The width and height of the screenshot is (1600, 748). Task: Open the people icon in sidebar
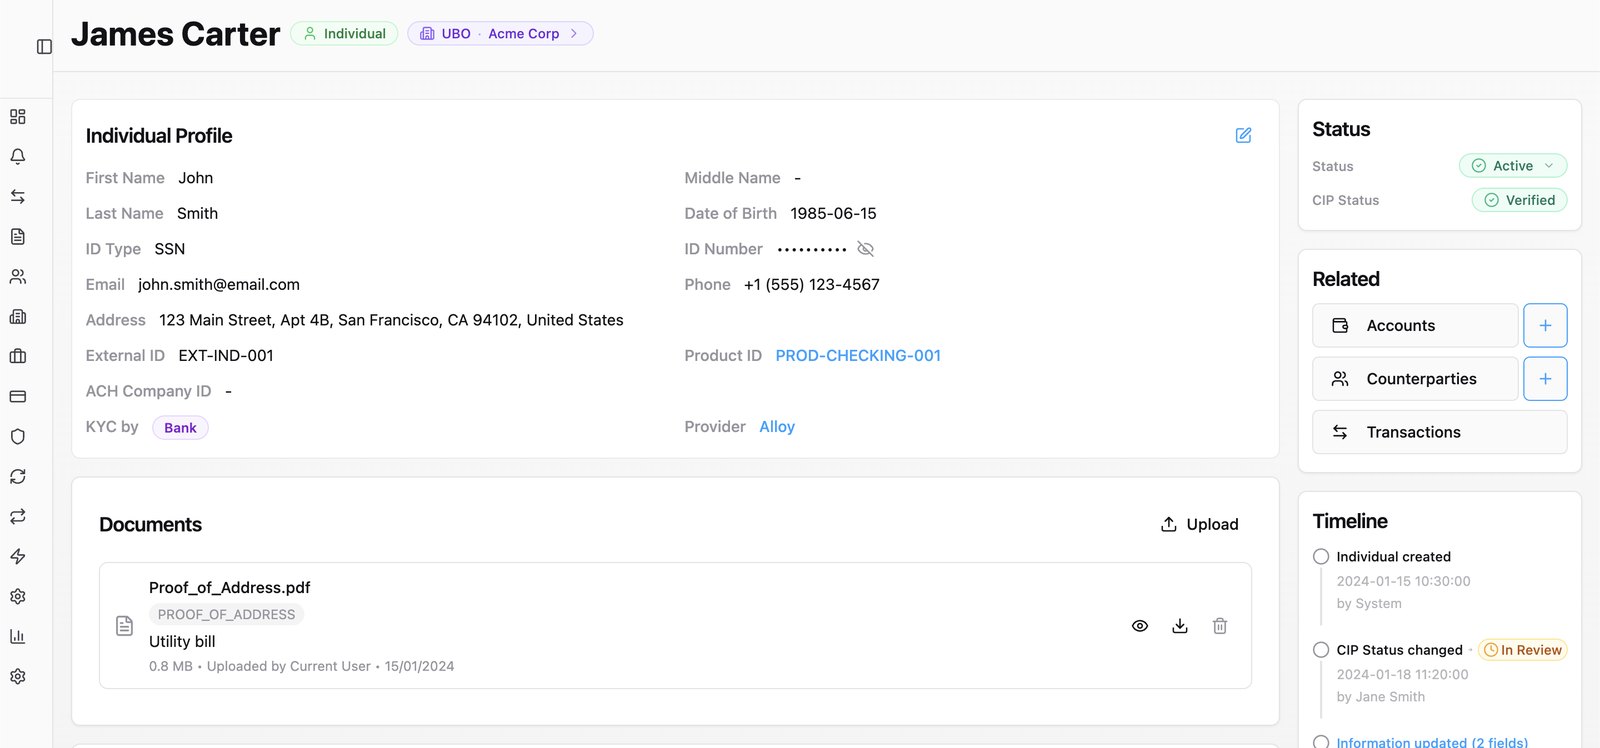18,277
